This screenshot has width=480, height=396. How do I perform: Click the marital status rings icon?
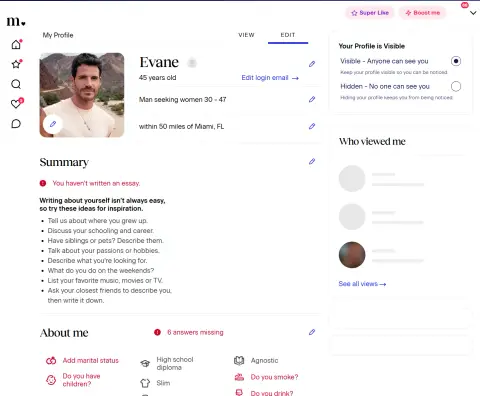click(x=51, y=360)
